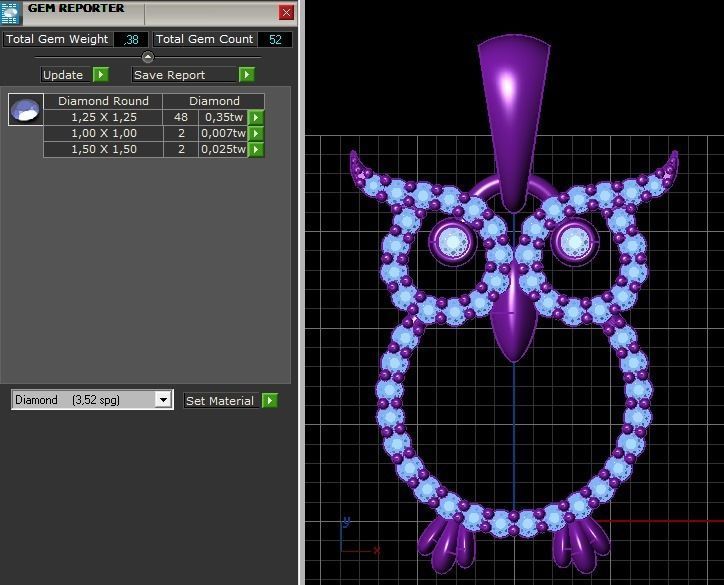Select the owl's left eye gem in viewport
The image size is (724, 585).
453,242
